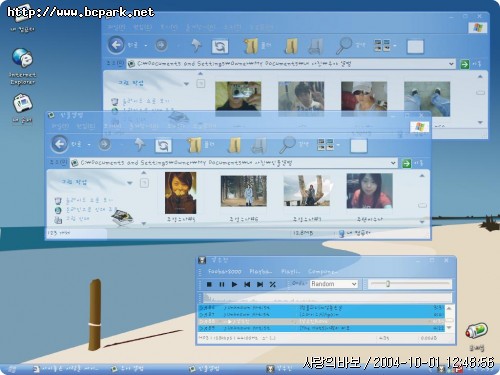Select the forest path photo thumbnail

pos(243,191)
